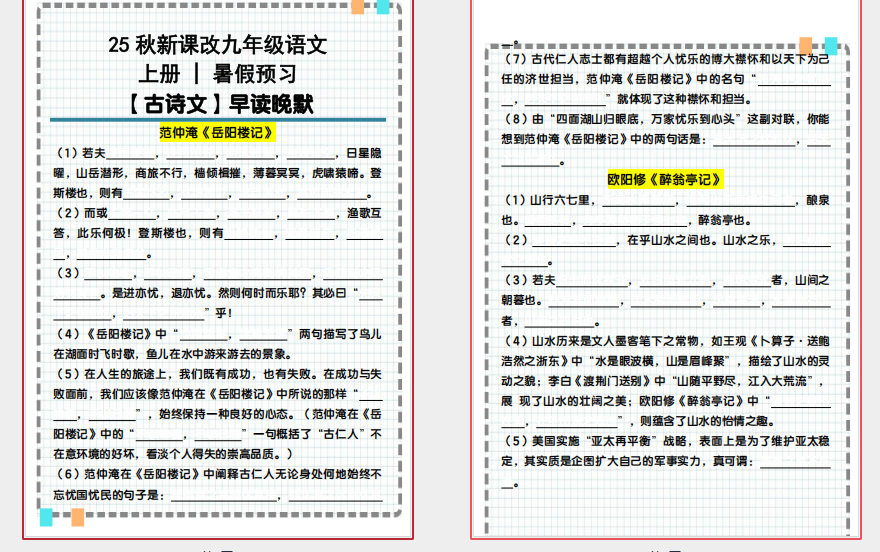Click the cyan square at left page bottom

click(46, 517)
